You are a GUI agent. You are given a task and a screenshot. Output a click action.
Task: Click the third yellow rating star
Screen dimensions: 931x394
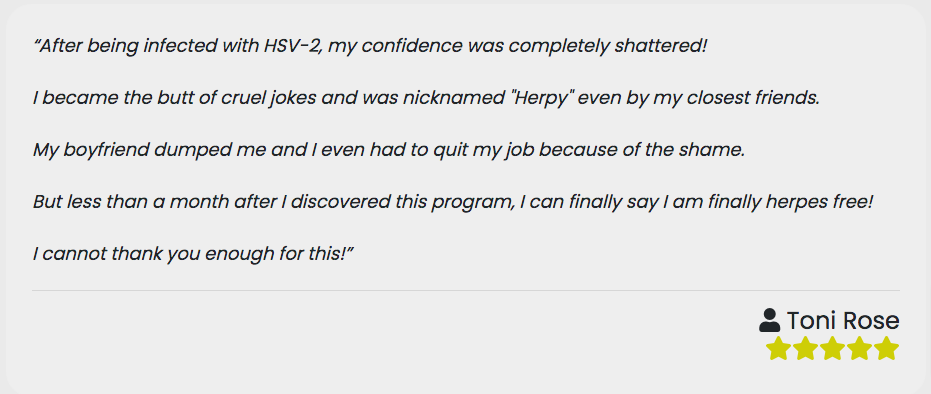click(x=832, y=348)
